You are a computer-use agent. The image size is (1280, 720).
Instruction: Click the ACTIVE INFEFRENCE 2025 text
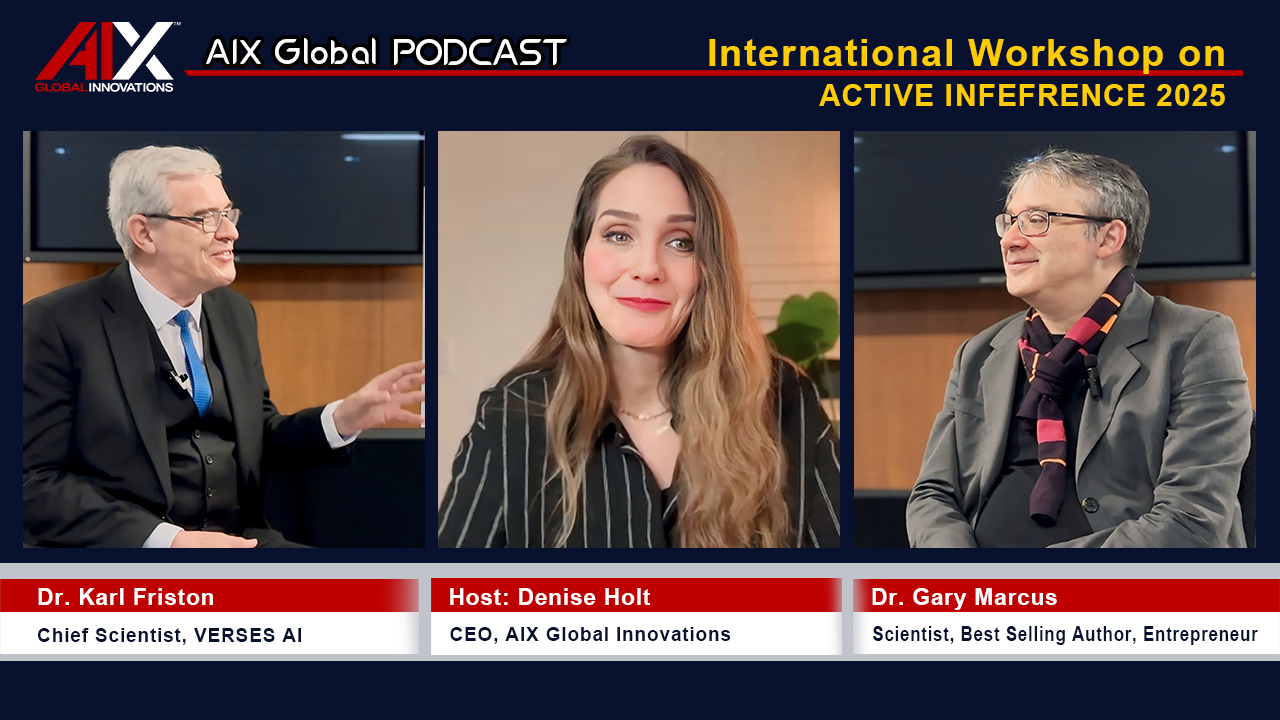1021,96
